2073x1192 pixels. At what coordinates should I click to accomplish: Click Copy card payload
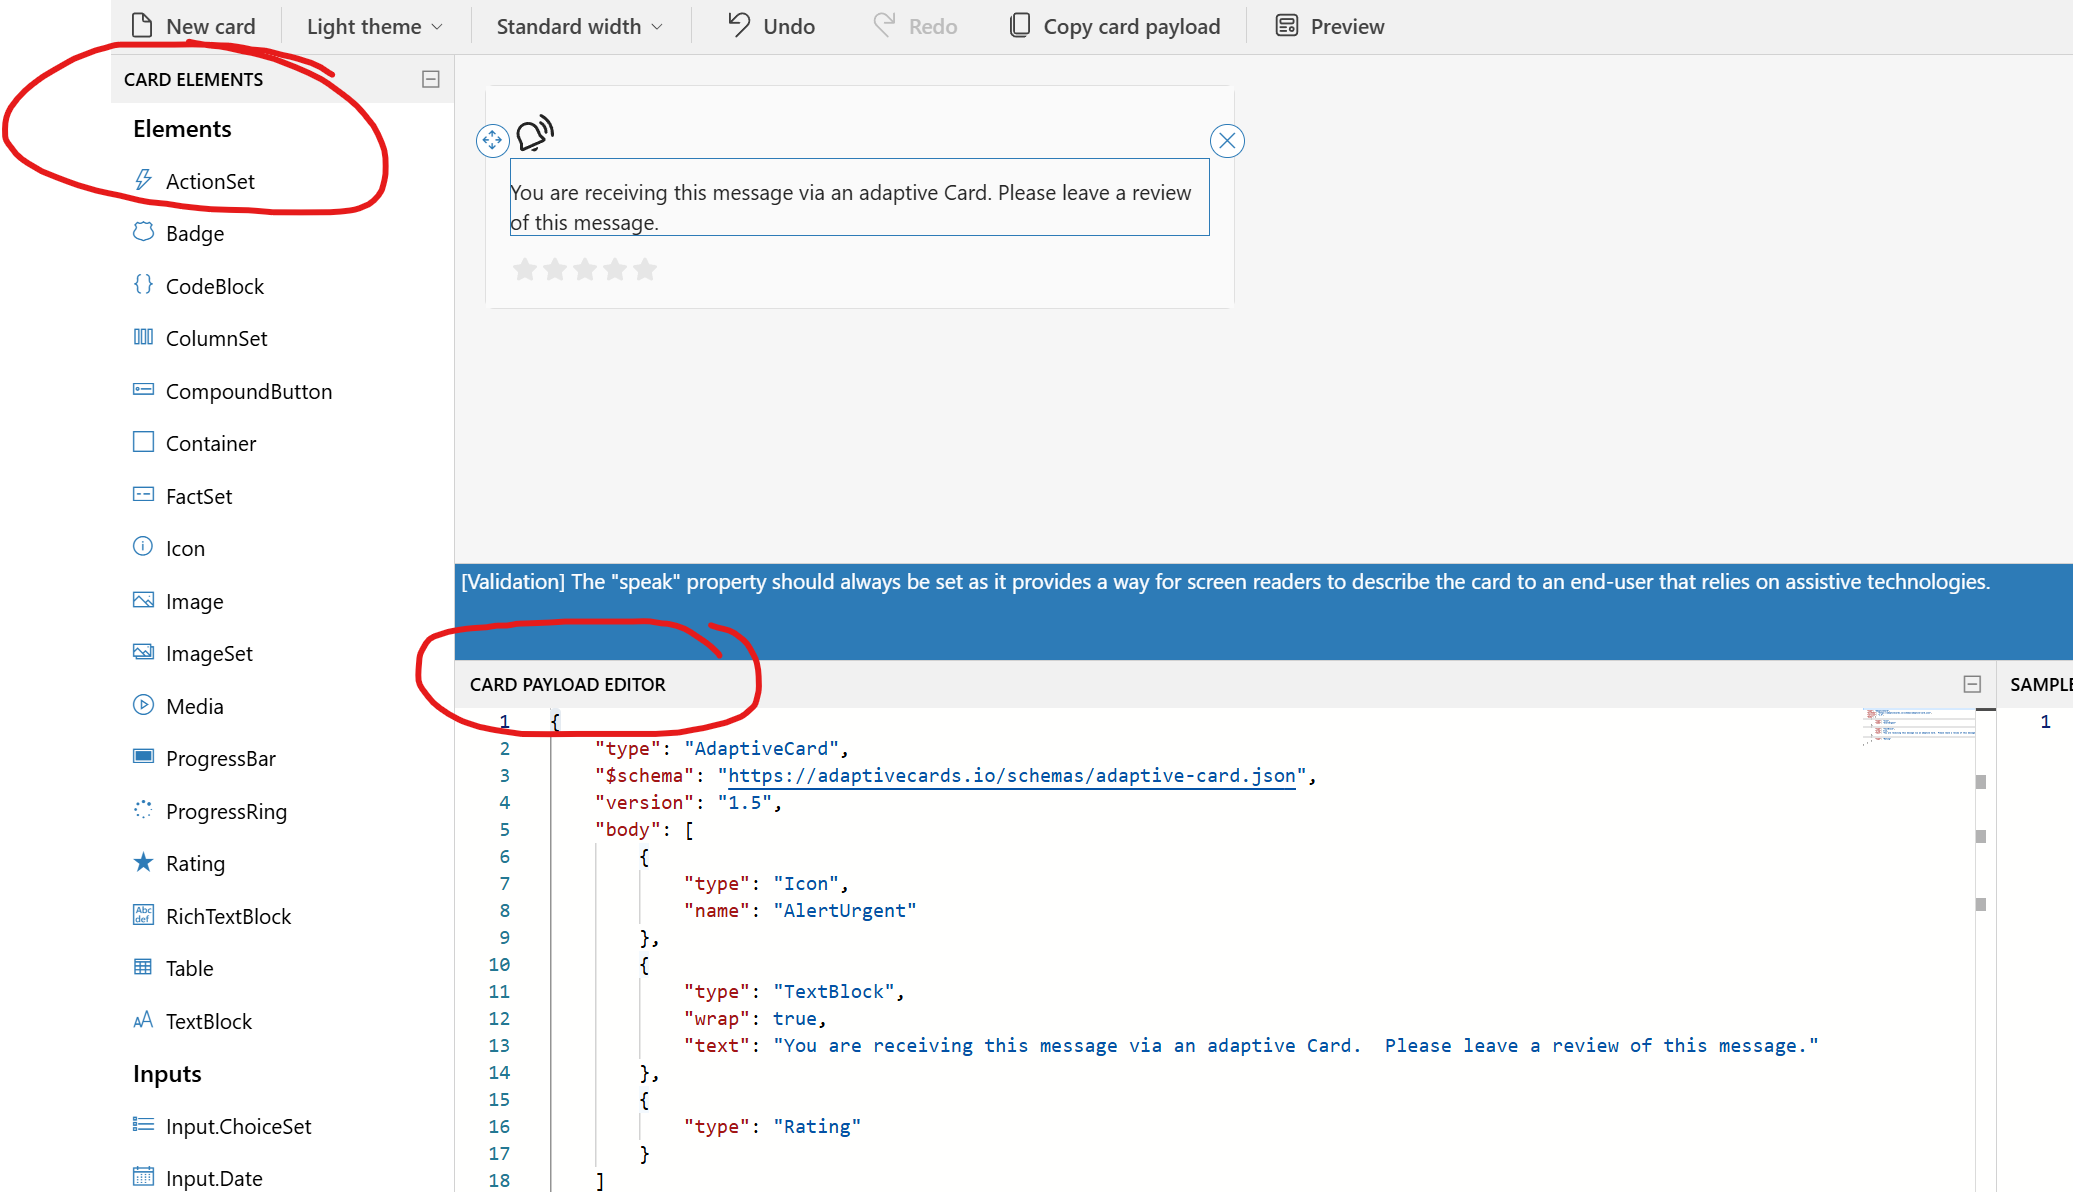[1115, 27]
